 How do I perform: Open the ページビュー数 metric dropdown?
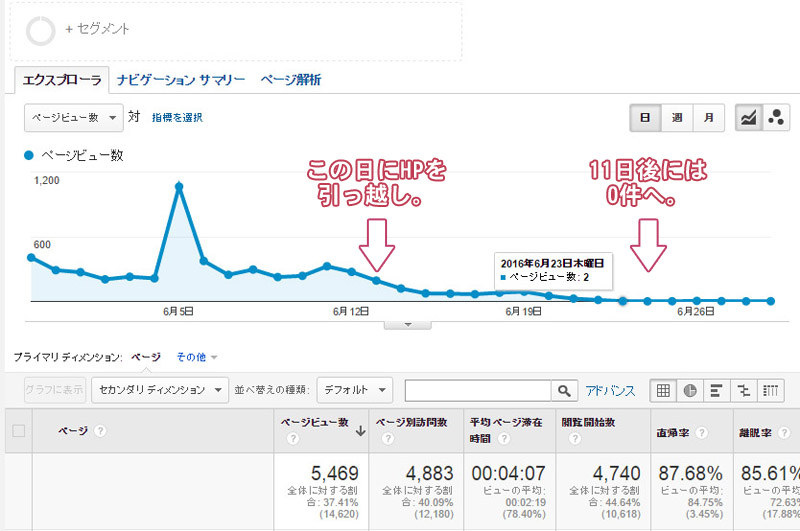coord(73,118)
